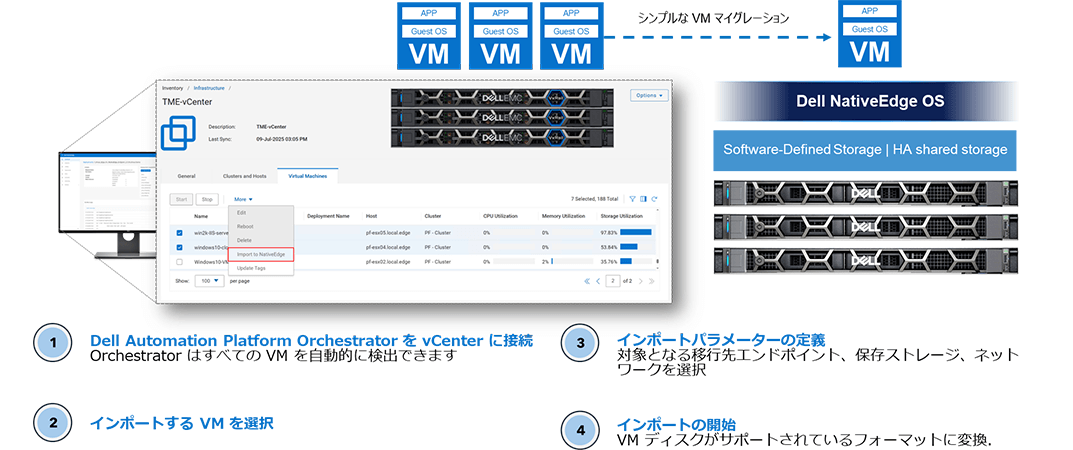The width and height of the screenshot is (1073, 450).
Task: Open the column chooser icon
Action: [x=643, y=199]
